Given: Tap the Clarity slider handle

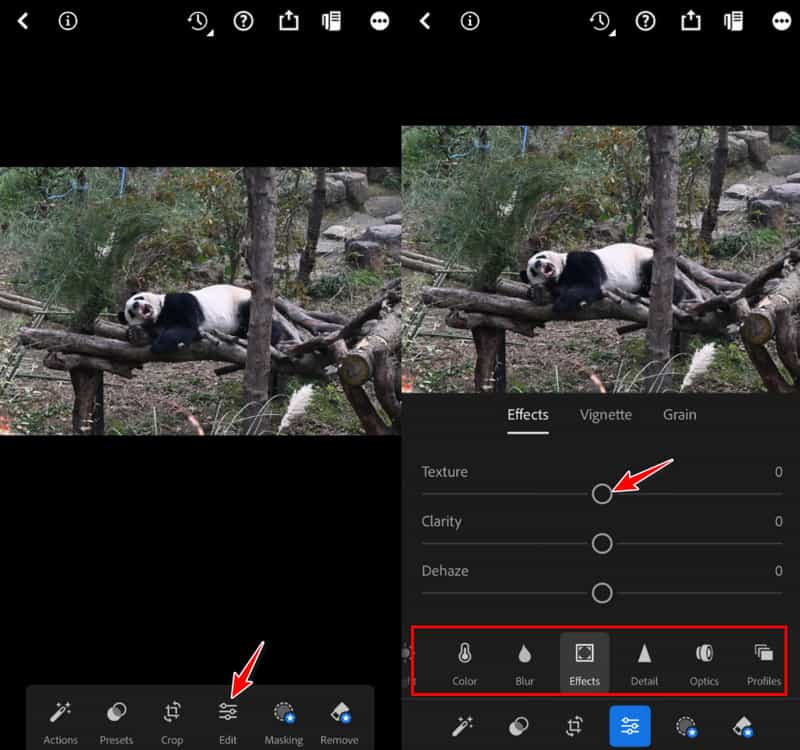Looking at the screenshot, I should click(602, 543).
